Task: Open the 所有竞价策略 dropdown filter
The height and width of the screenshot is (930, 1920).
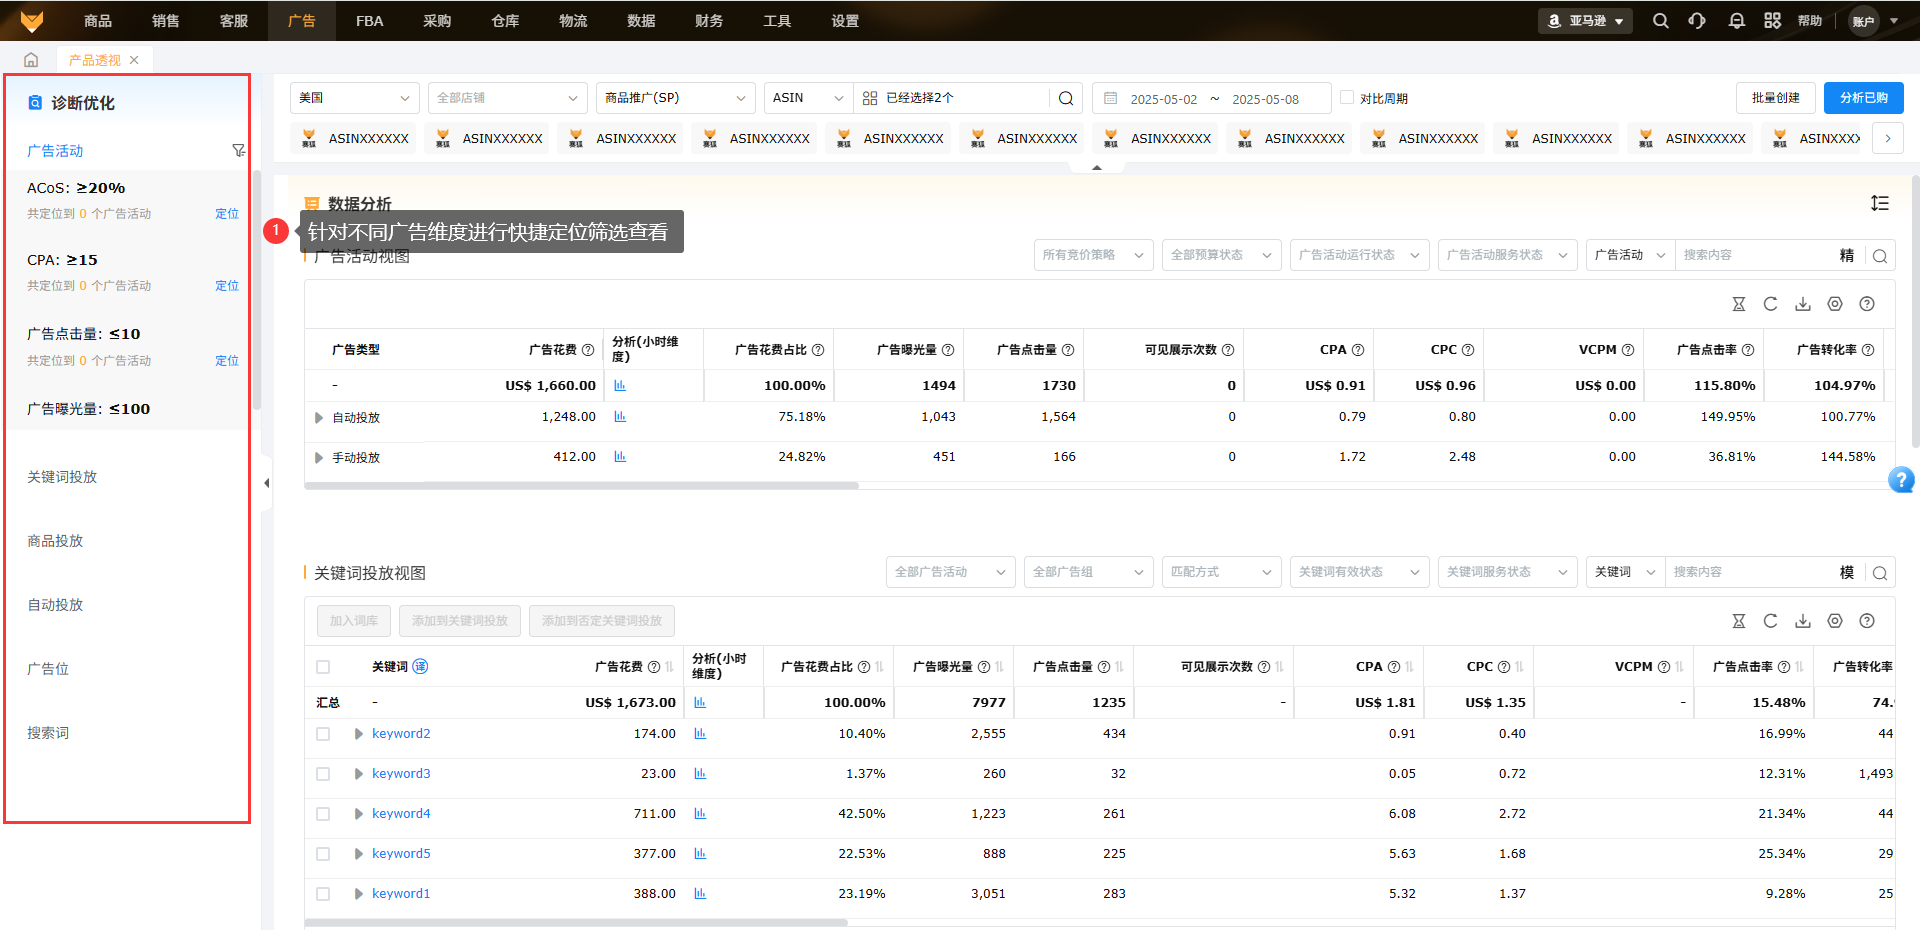Action: [x=1092, y=255]
